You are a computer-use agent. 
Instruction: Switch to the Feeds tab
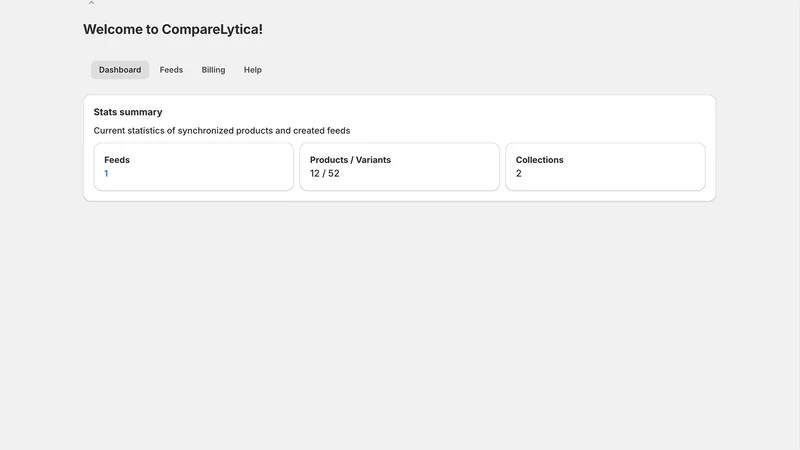coord(171,70)
